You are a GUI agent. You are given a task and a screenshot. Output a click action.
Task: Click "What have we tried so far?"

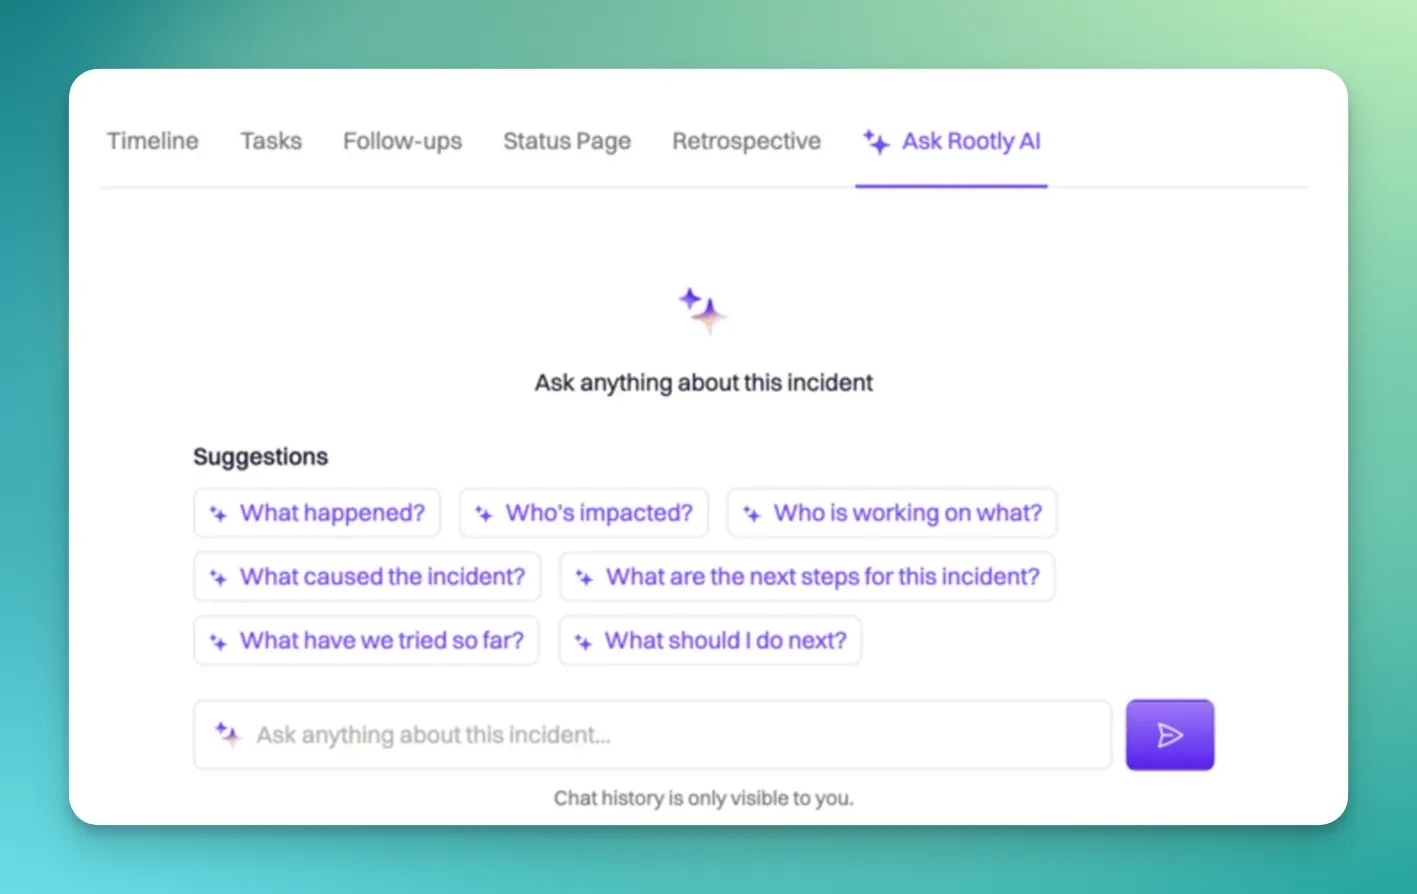point(366,641)
